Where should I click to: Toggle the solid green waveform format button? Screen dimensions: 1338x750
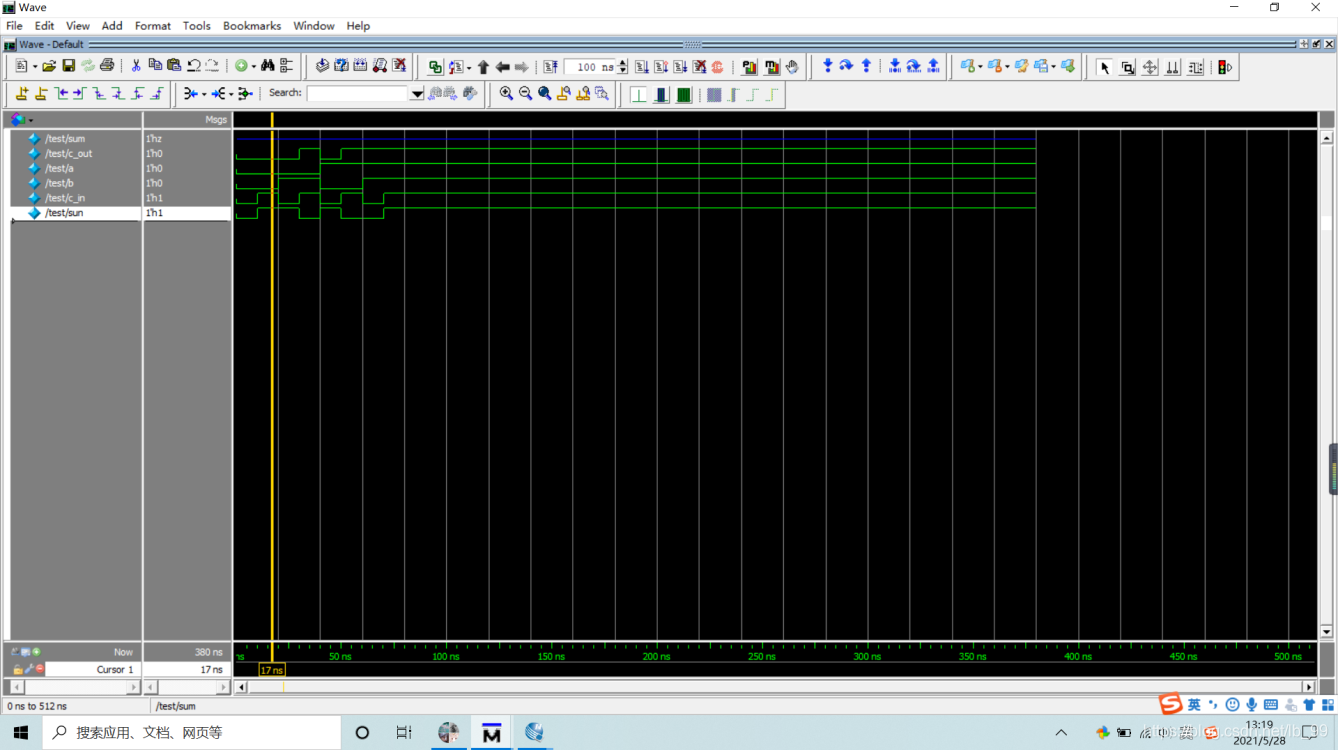pos(684,94)
